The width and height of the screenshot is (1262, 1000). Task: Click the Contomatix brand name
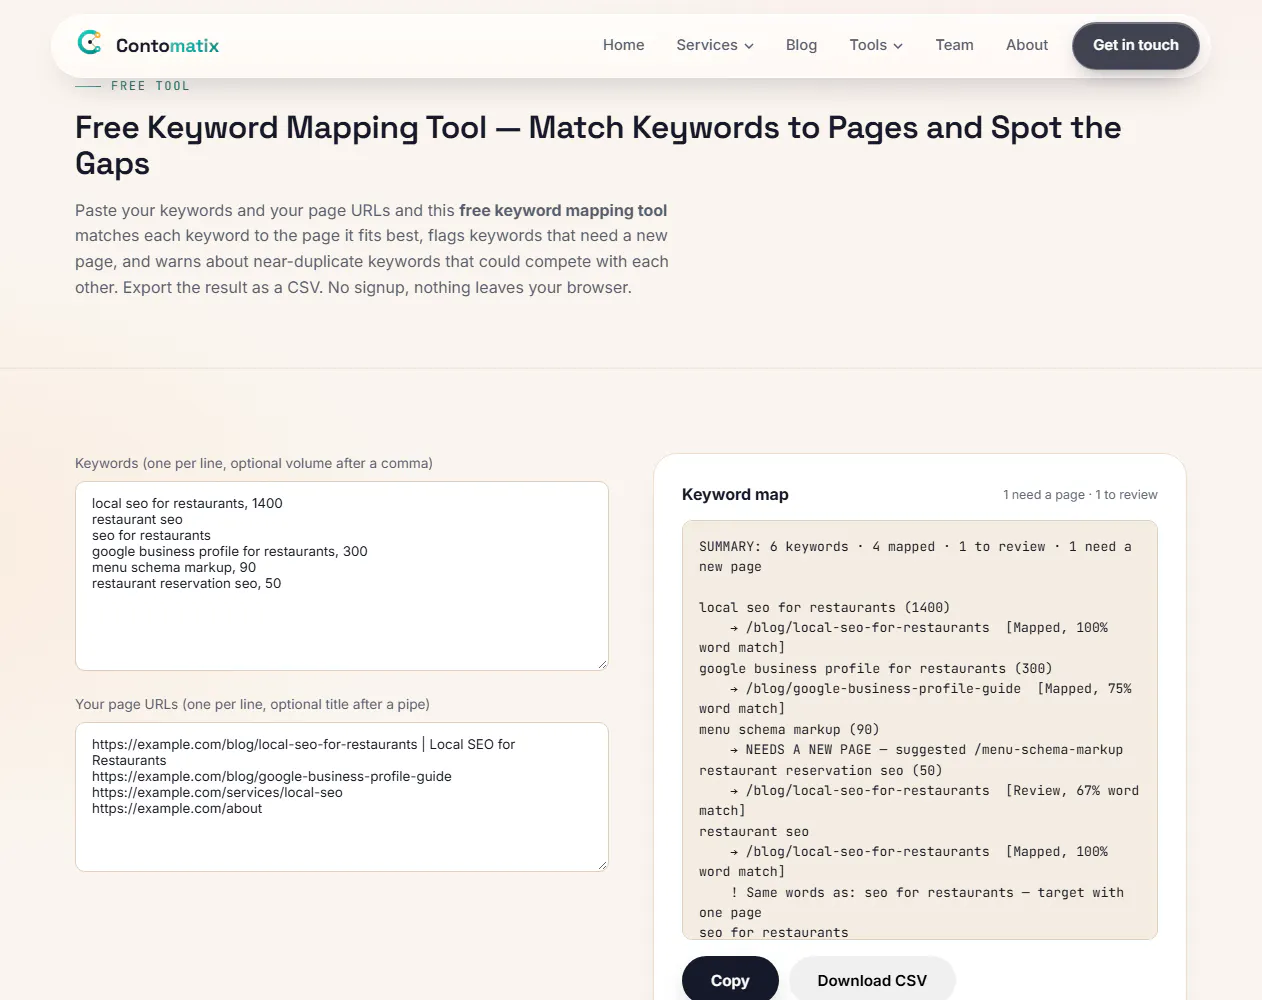point(167,45)
